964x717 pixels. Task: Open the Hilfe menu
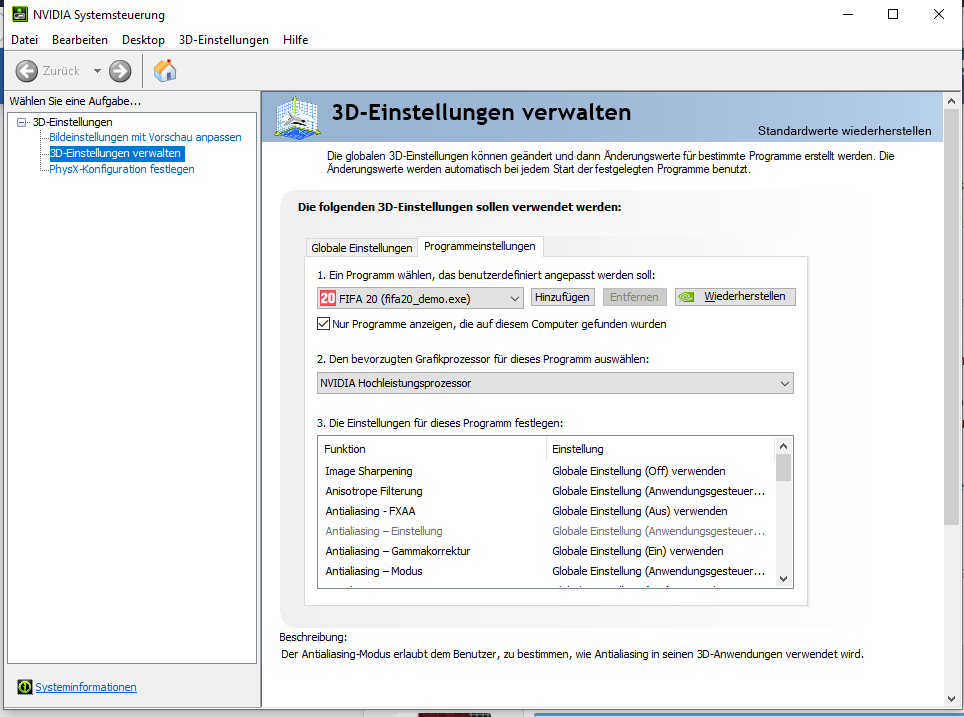[295, 40]
